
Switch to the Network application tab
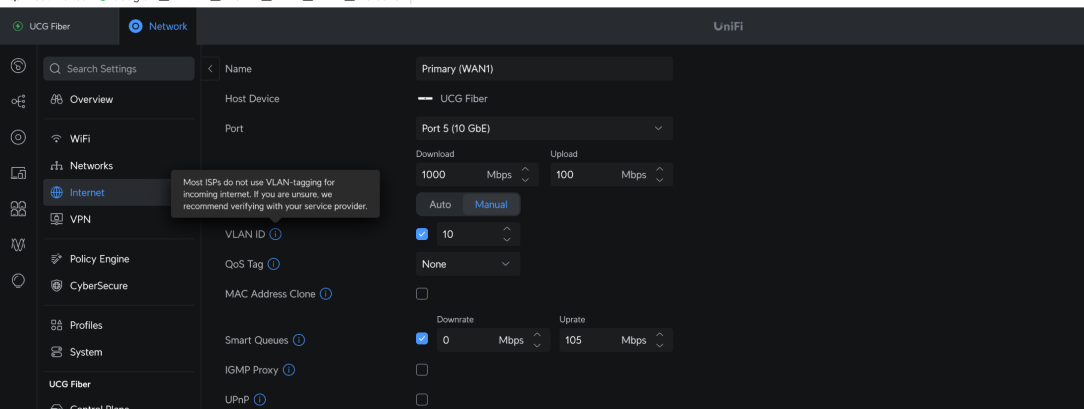tap(158, 26)
